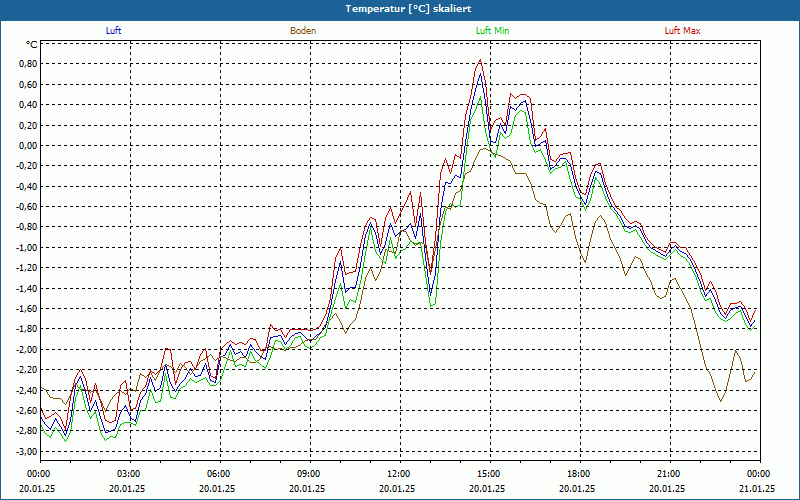Screen dimensions: 800x500
Task: Click the -3,00 y-axis value
Action: click(28, 452)
